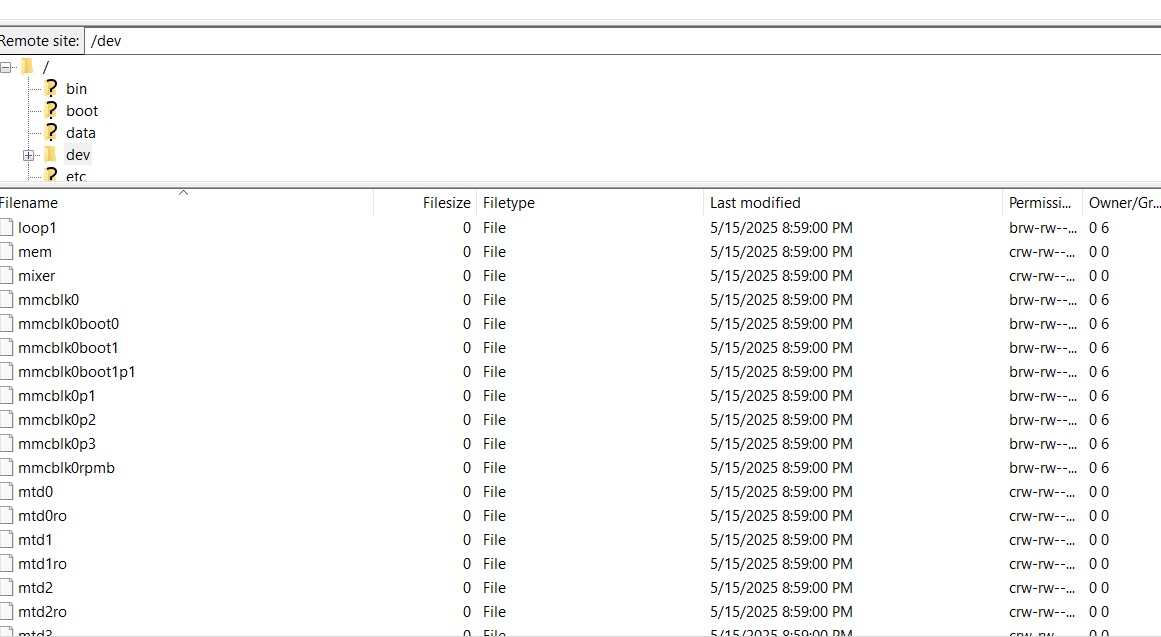This screenshot has width=1161, height=637.
Task: Click the mmcblk0p1 file icon
Action: 7,396
